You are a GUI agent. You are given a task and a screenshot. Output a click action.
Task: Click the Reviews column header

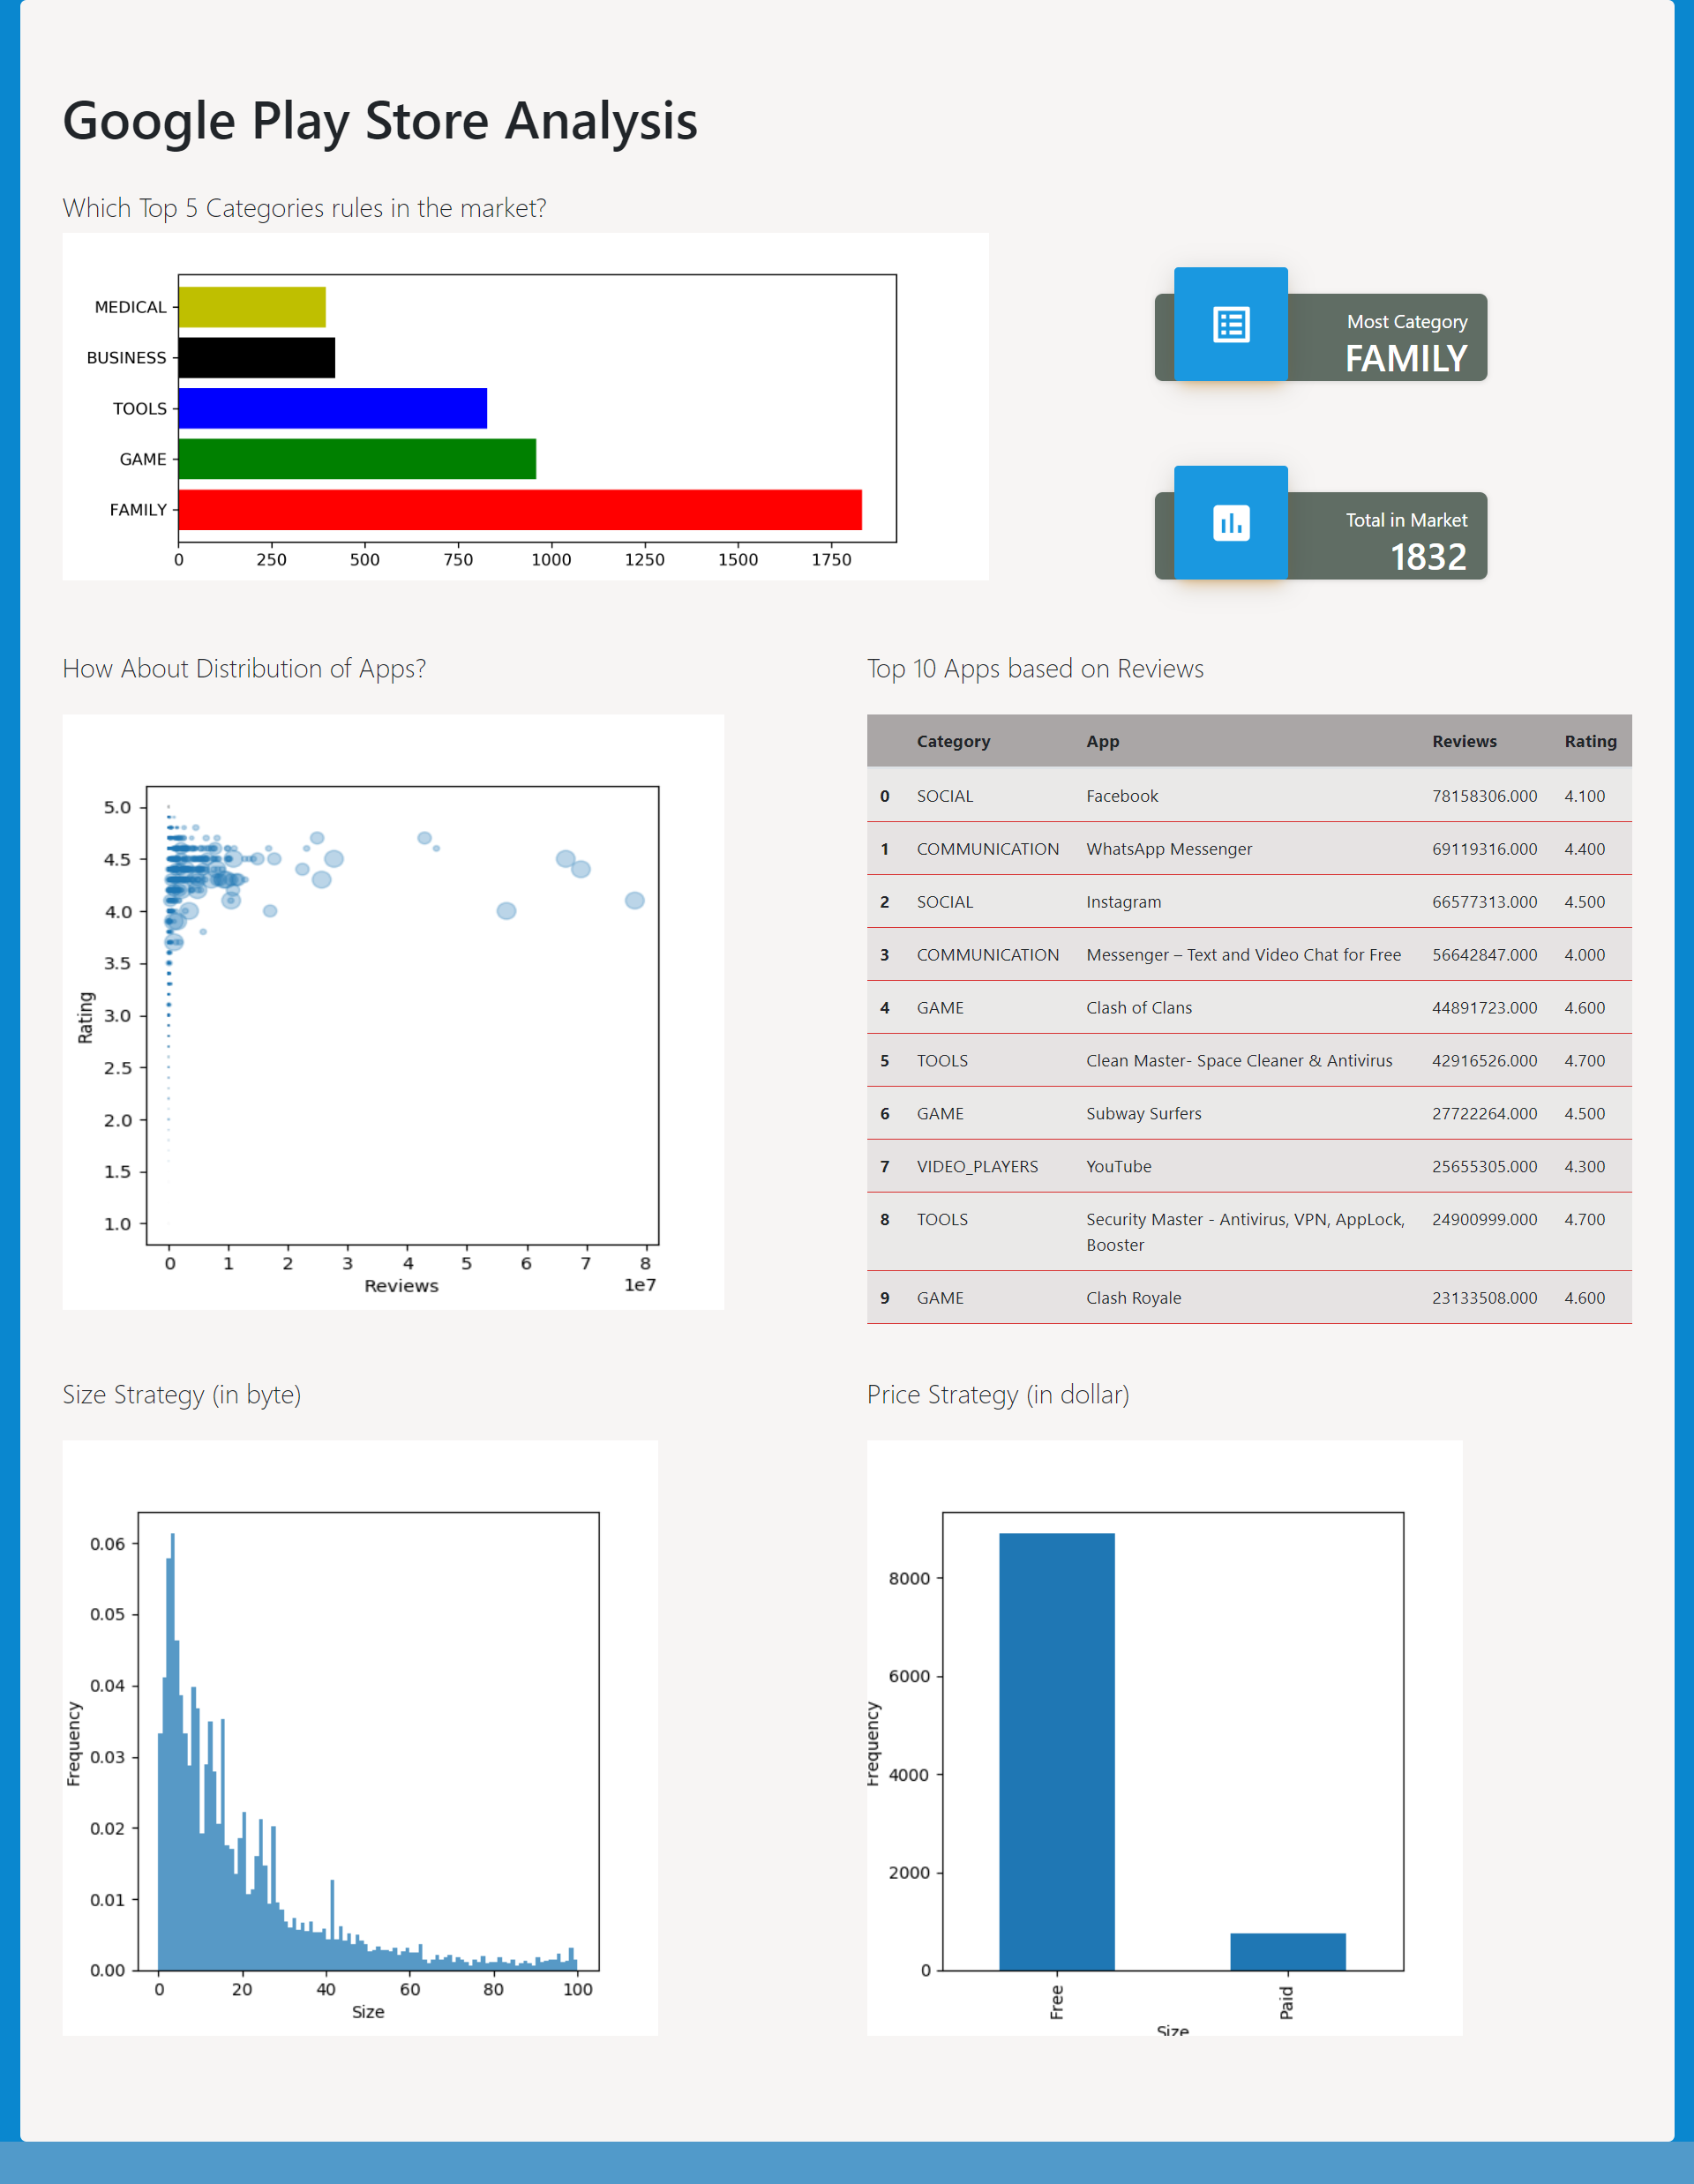coord(1463,741)
